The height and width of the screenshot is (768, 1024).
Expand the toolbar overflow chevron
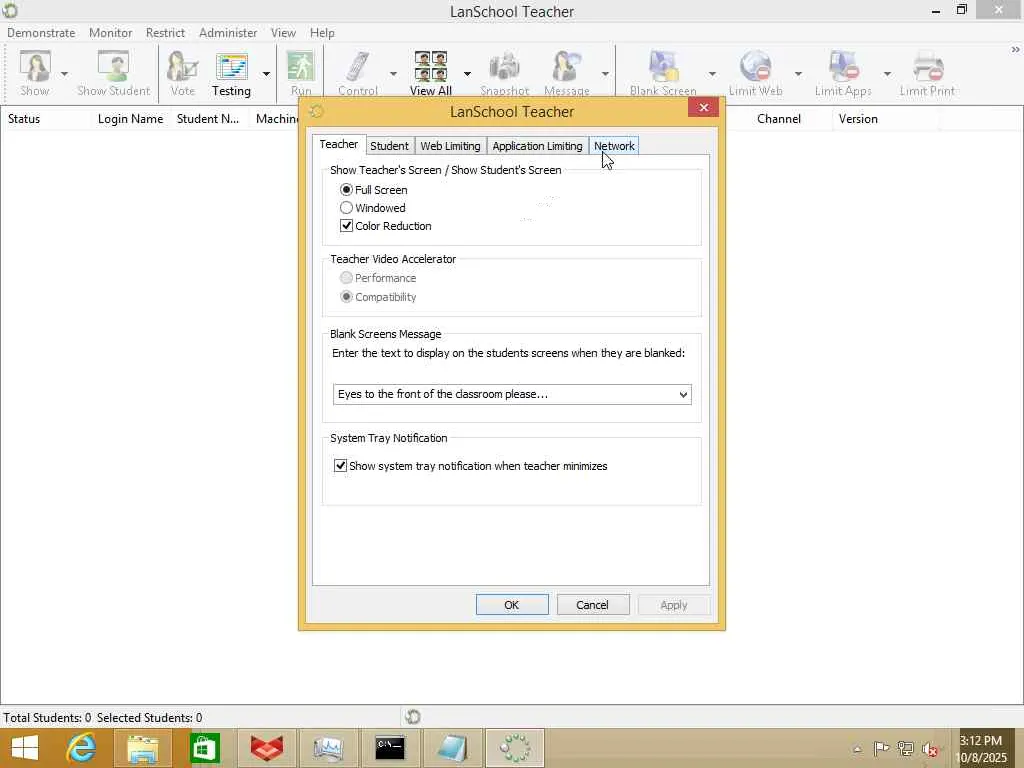click(1015, 50)
